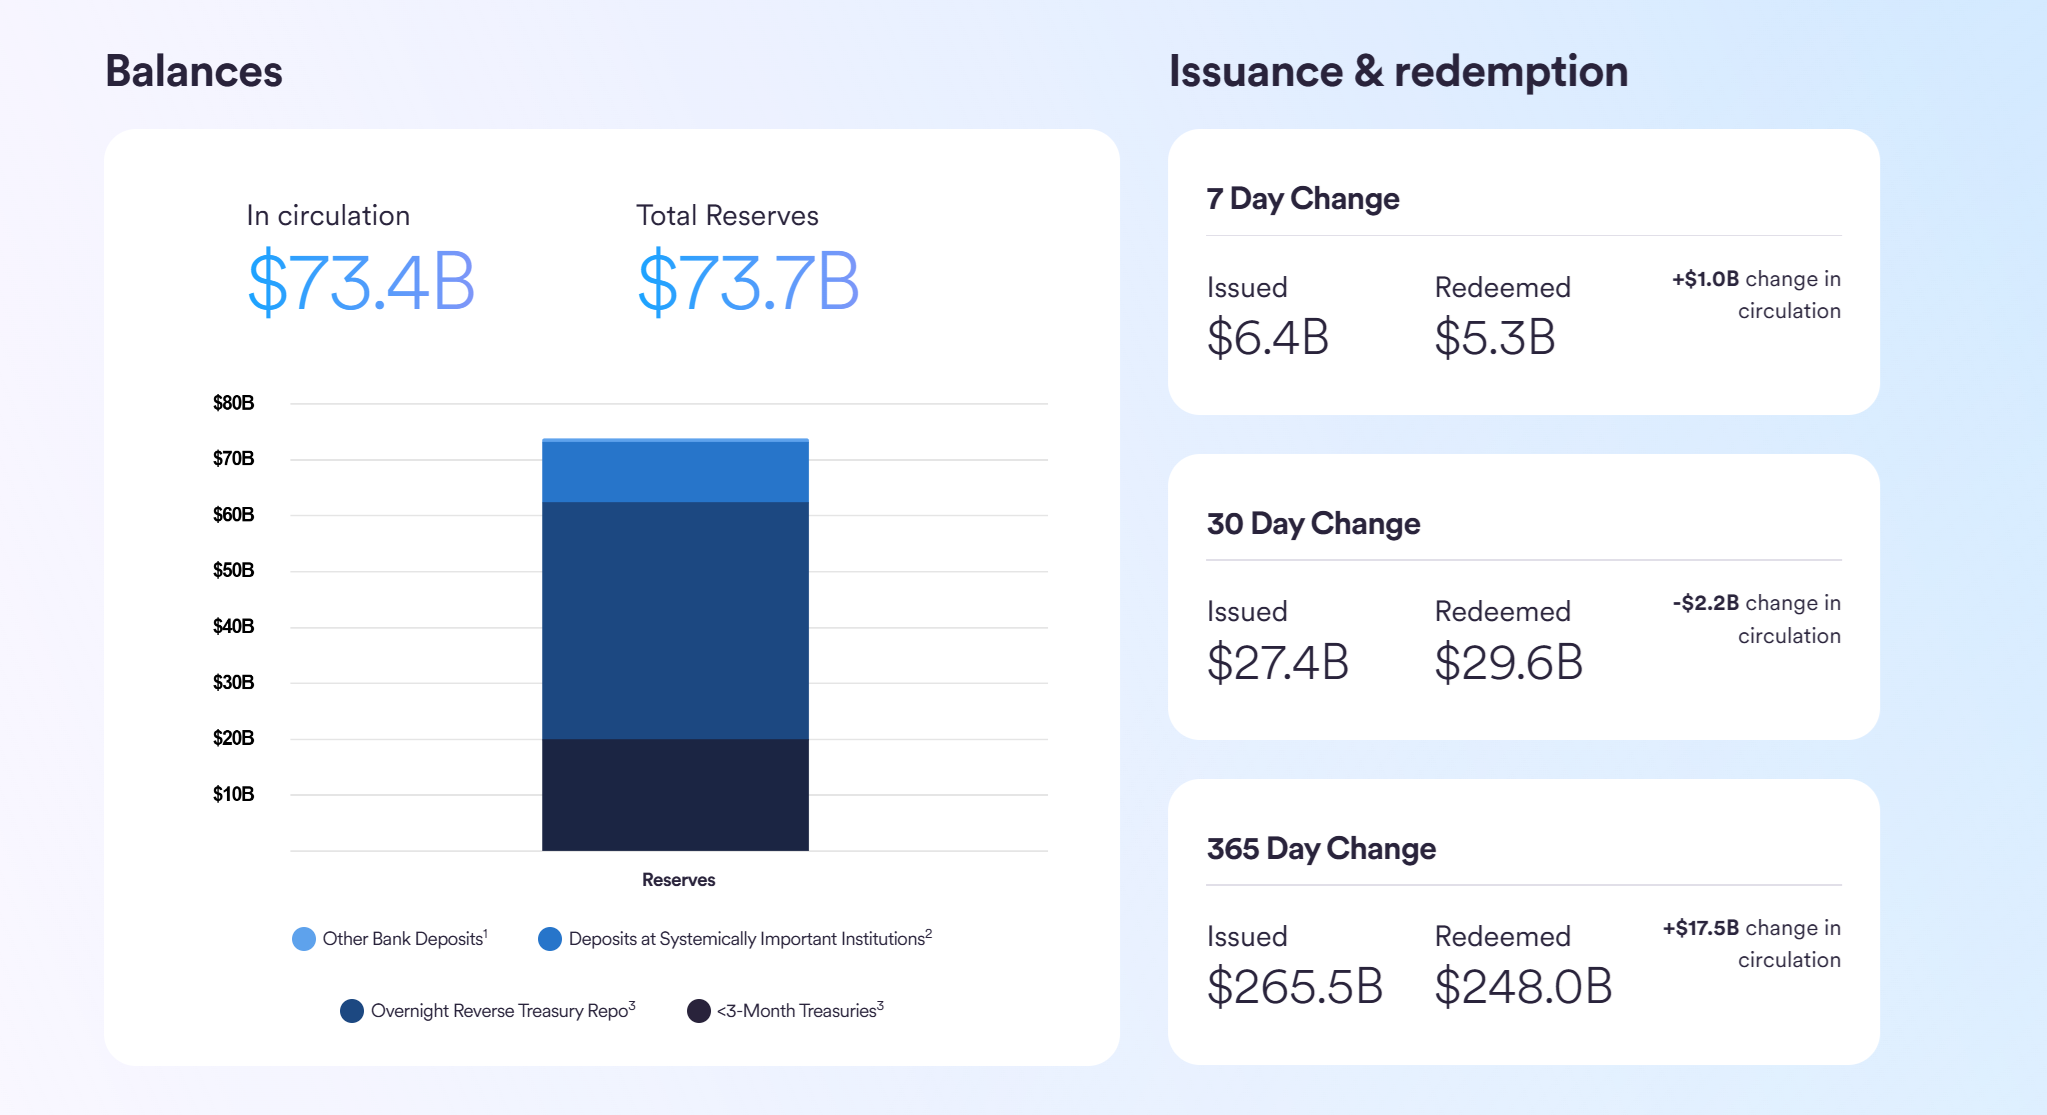Image resolution: width=2047 pixels, height=1115 pixels.
Task: Select the 365 Day Change heading
Action: tap(1321, 849)
